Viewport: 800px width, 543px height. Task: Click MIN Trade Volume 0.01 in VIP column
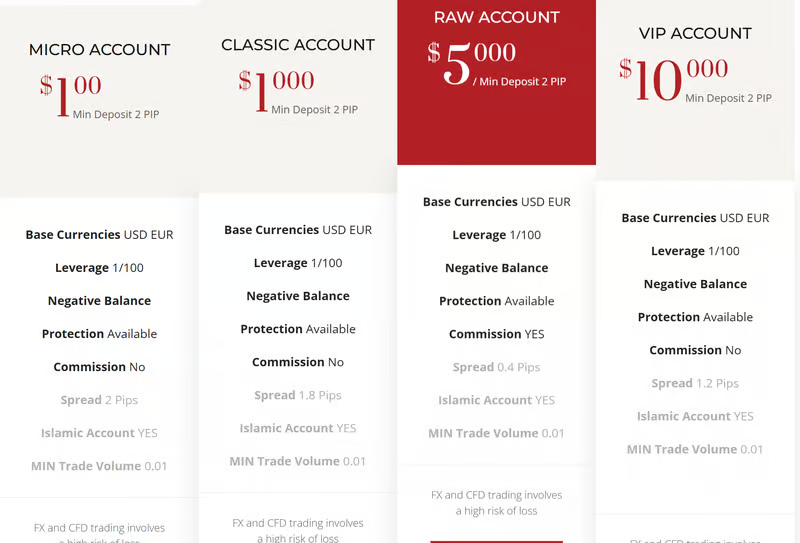(695, 449)
